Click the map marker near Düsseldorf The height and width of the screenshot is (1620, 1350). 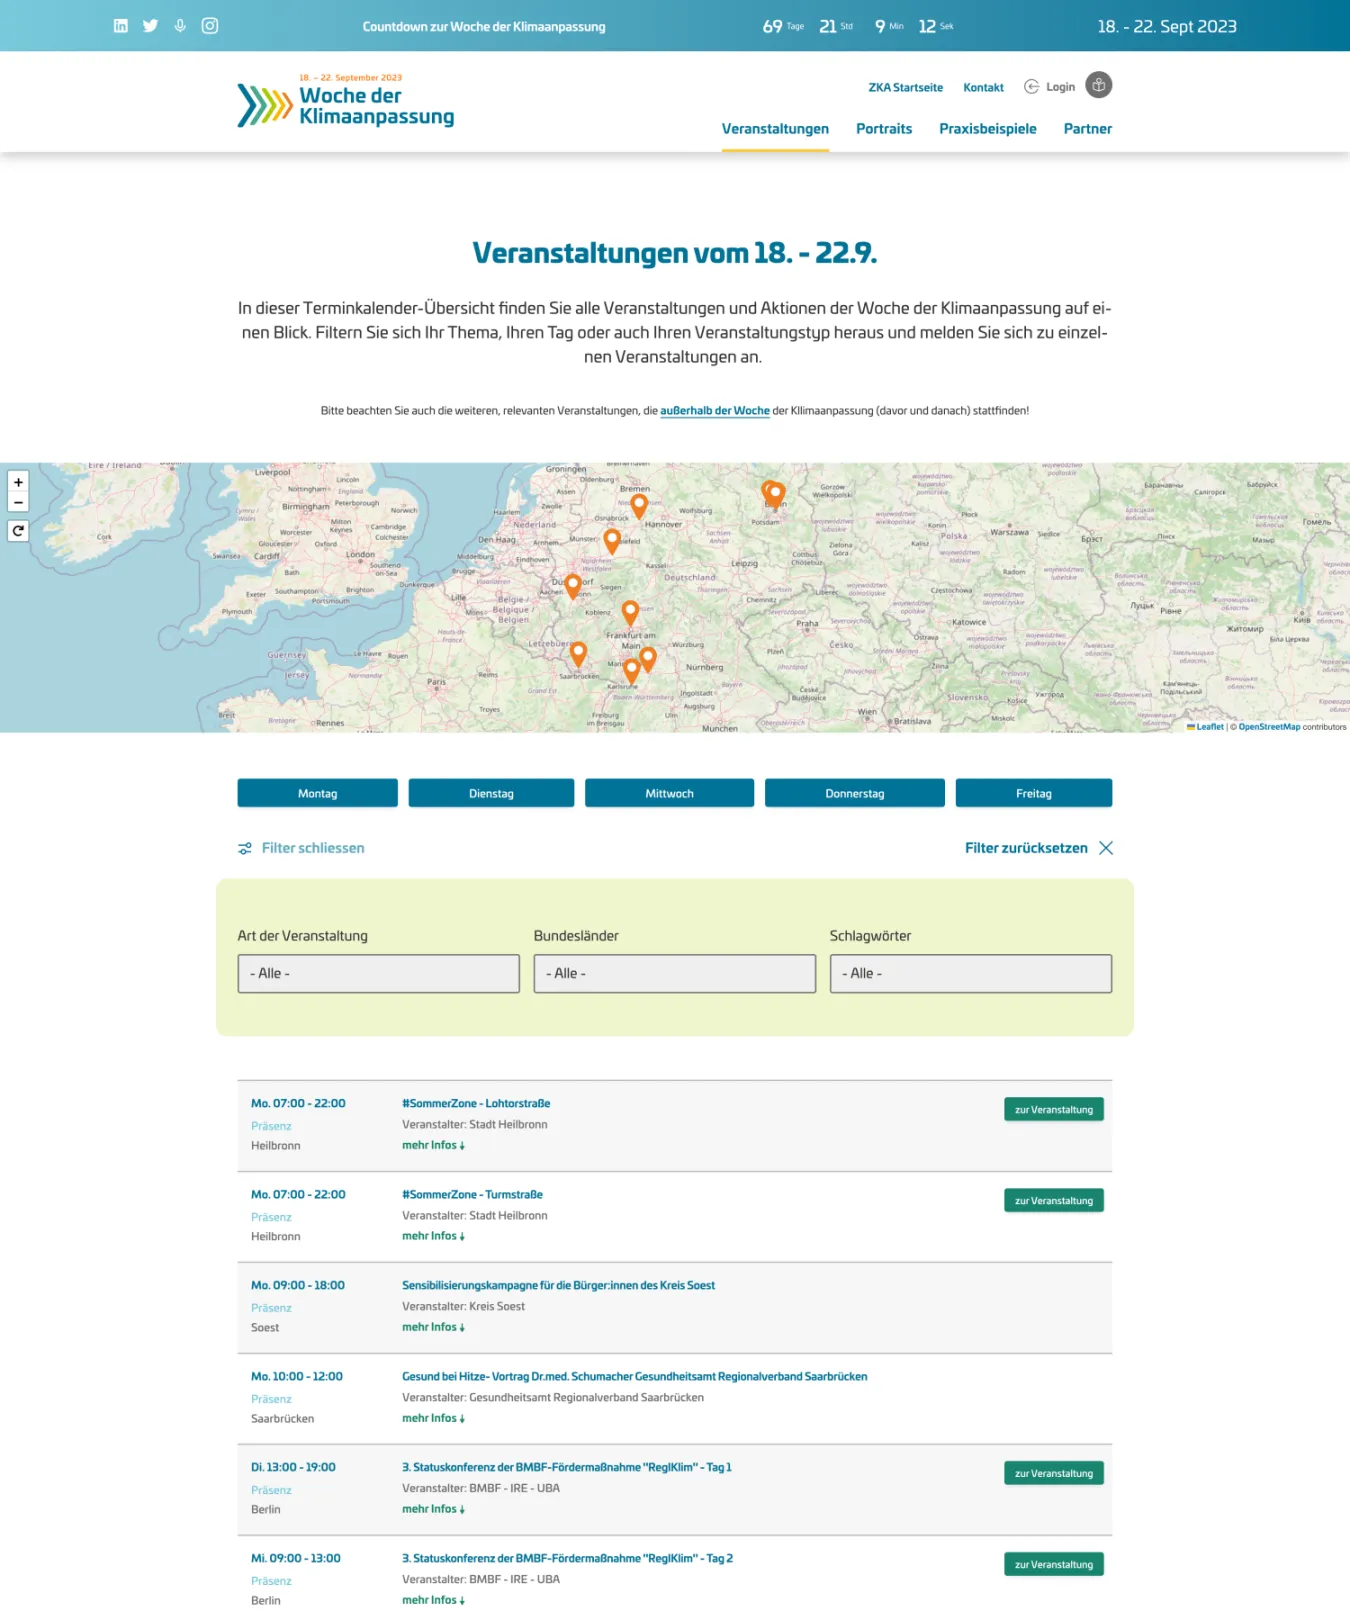[573, 586]
